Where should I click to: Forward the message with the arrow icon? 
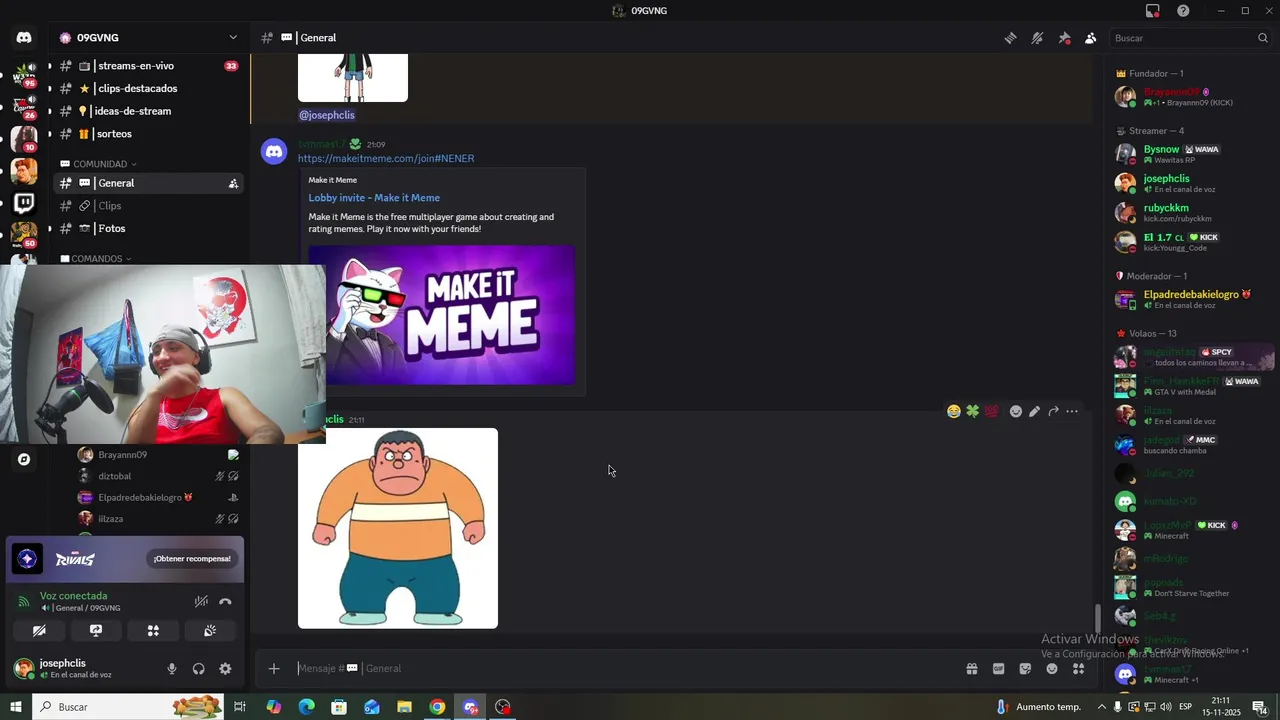1053,411
